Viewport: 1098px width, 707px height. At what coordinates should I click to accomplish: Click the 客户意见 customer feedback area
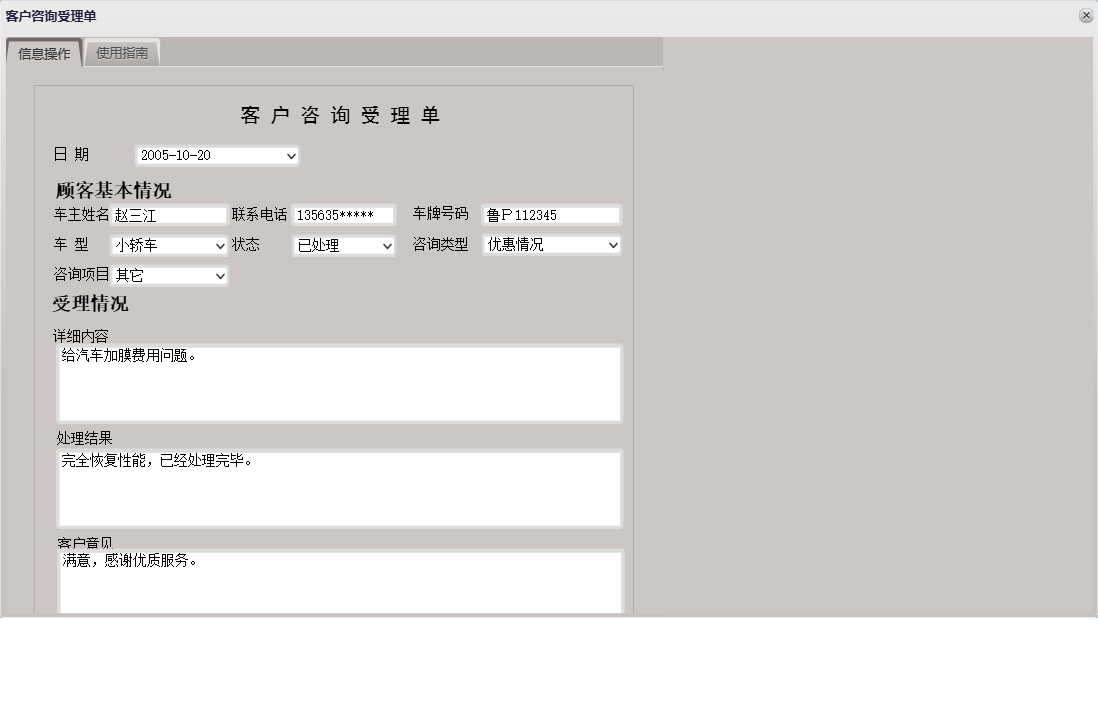point(340,580)
